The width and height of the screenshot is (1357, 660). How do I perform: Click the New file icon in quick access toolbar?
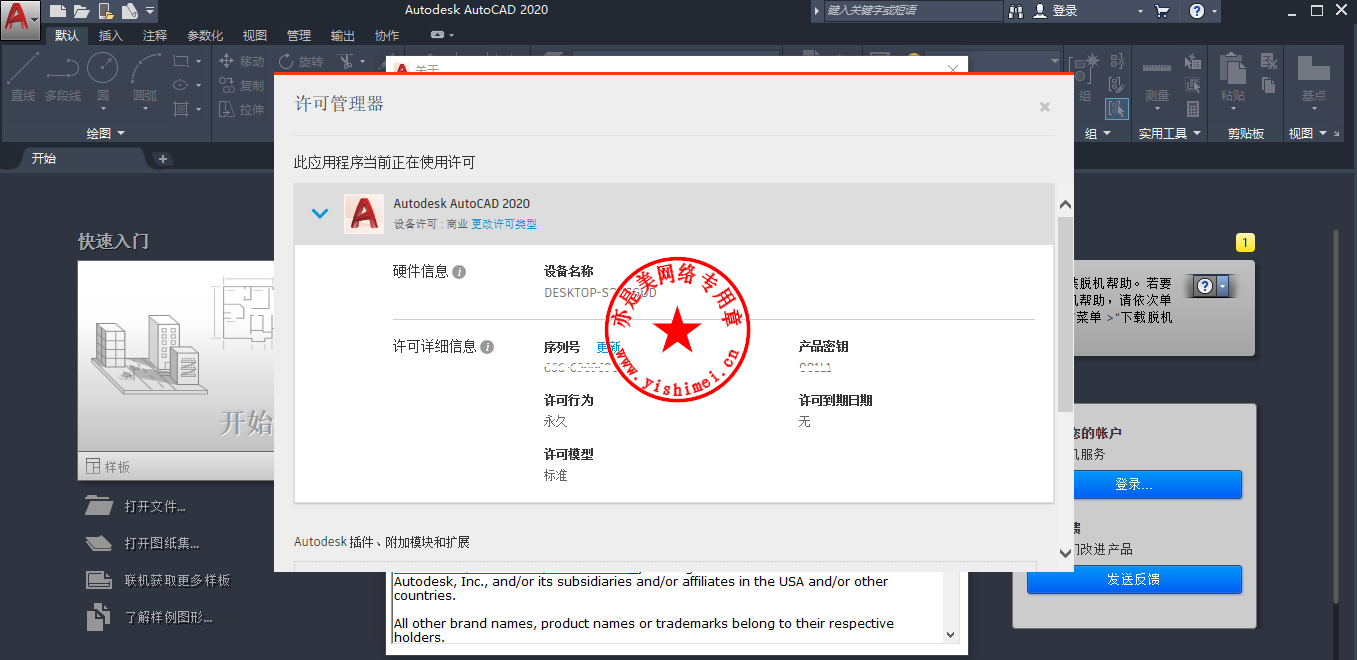click(58, 11)
